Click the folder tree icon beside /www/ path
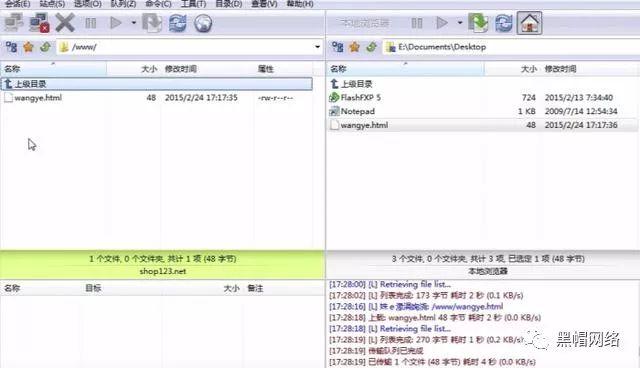The image size is (640, 368). click(x=11, y=47)
